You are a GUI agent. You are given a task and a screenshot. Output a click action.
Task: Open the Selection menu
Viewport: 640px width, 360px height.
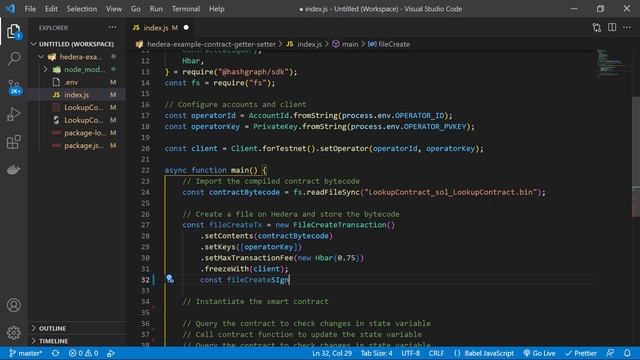[82, 9]
